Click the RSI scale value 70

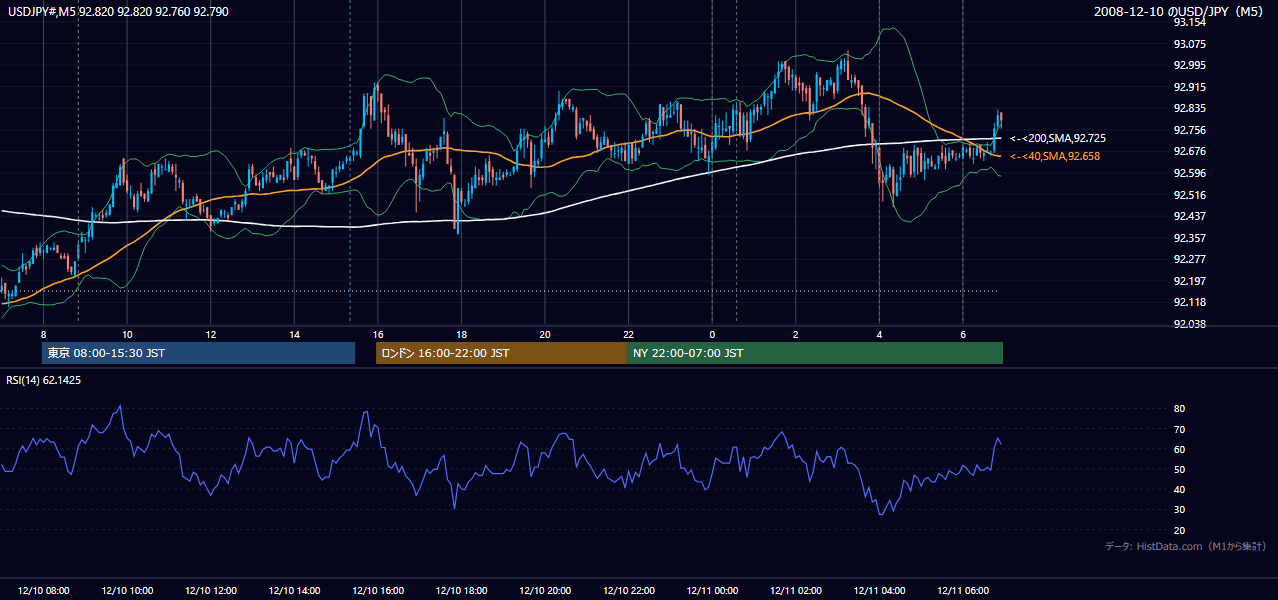[x=1179, y=429]
